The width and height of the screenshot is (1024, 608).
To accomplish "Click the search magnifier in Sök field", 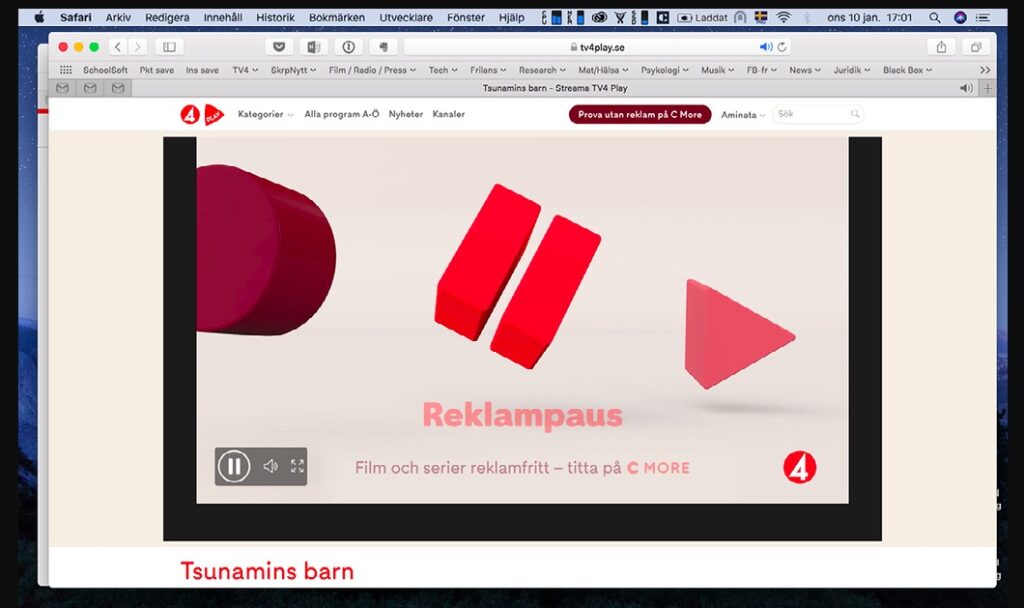I will [x=854, y=114].
